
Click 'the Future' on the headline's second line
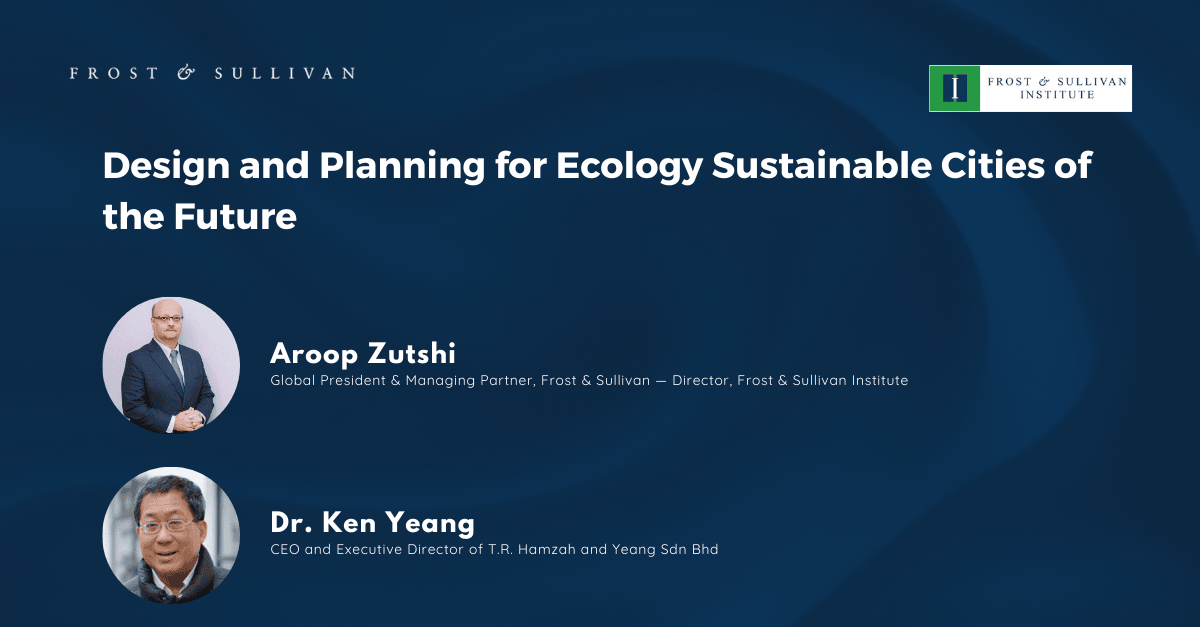tap(200, 215)
